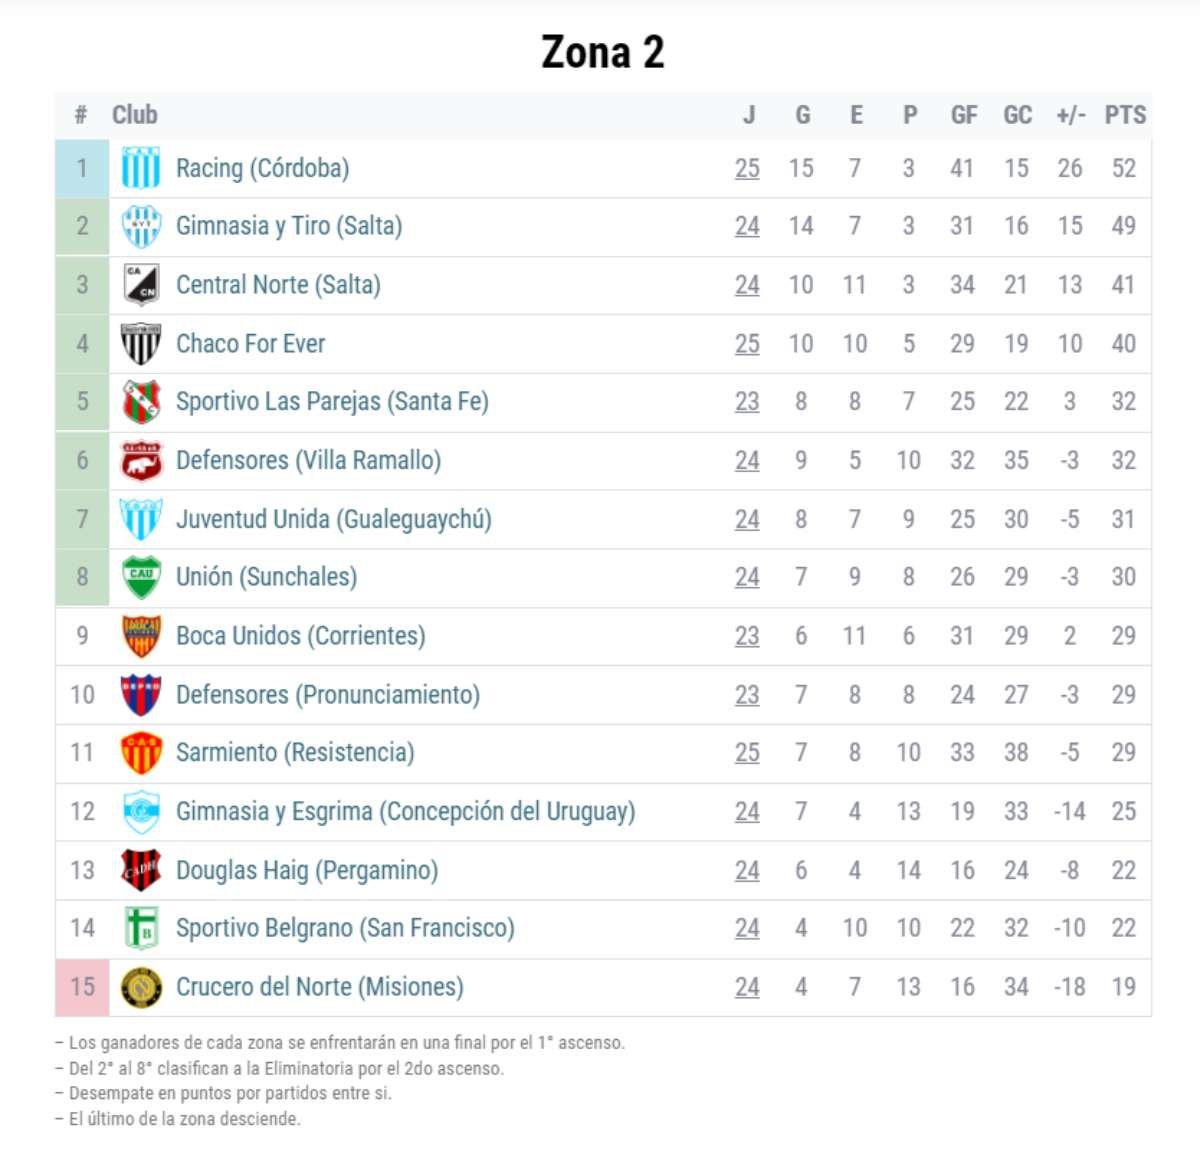Click Racing's underlined matches played 25
The height and width of the screenshot is (1151, 1200).
point(747,168)
